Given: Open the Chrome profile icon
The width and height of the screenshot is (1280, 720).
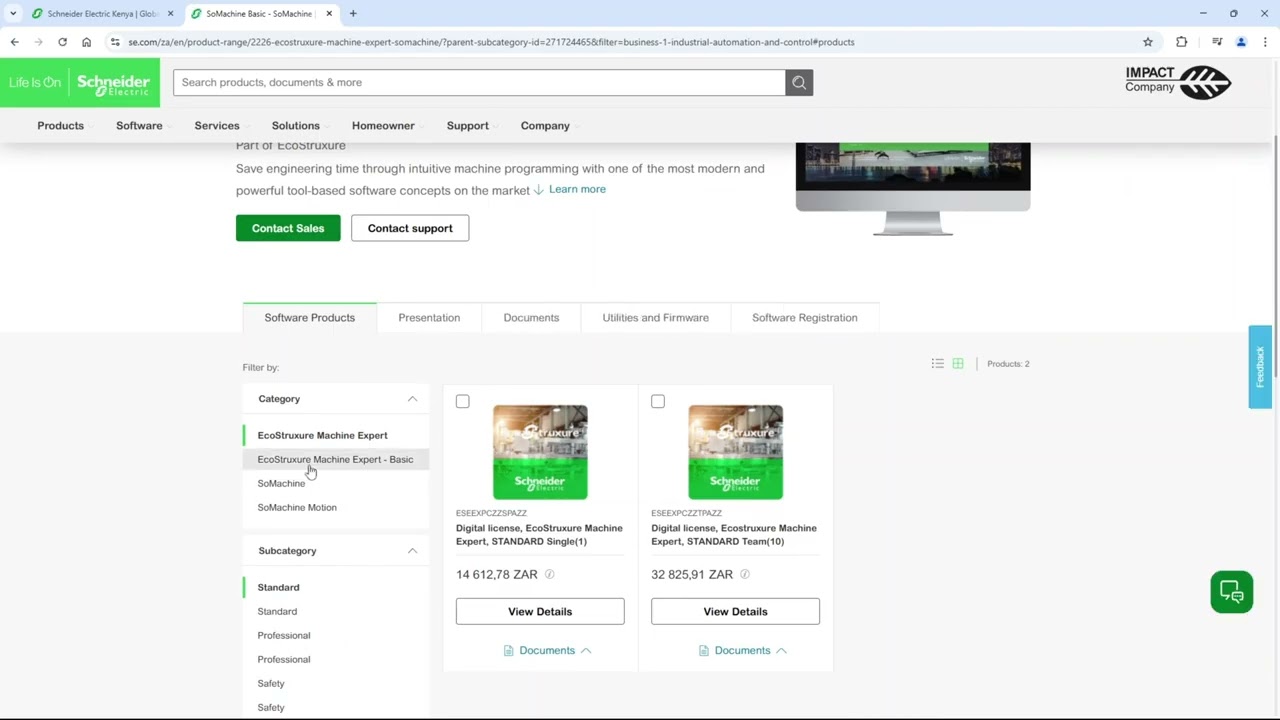Looking at the screenshot, I should (x=1241, y=42).
